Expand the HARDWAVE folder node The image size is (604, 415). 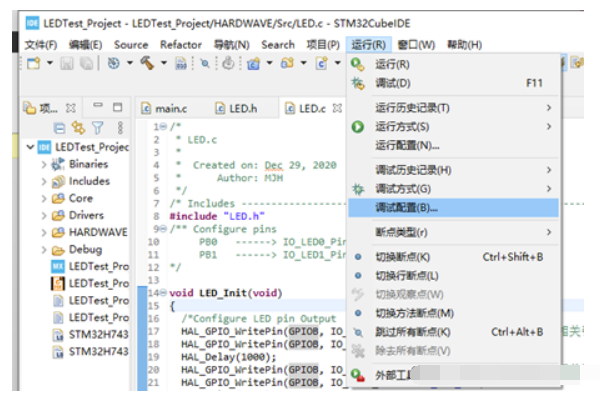44,232
